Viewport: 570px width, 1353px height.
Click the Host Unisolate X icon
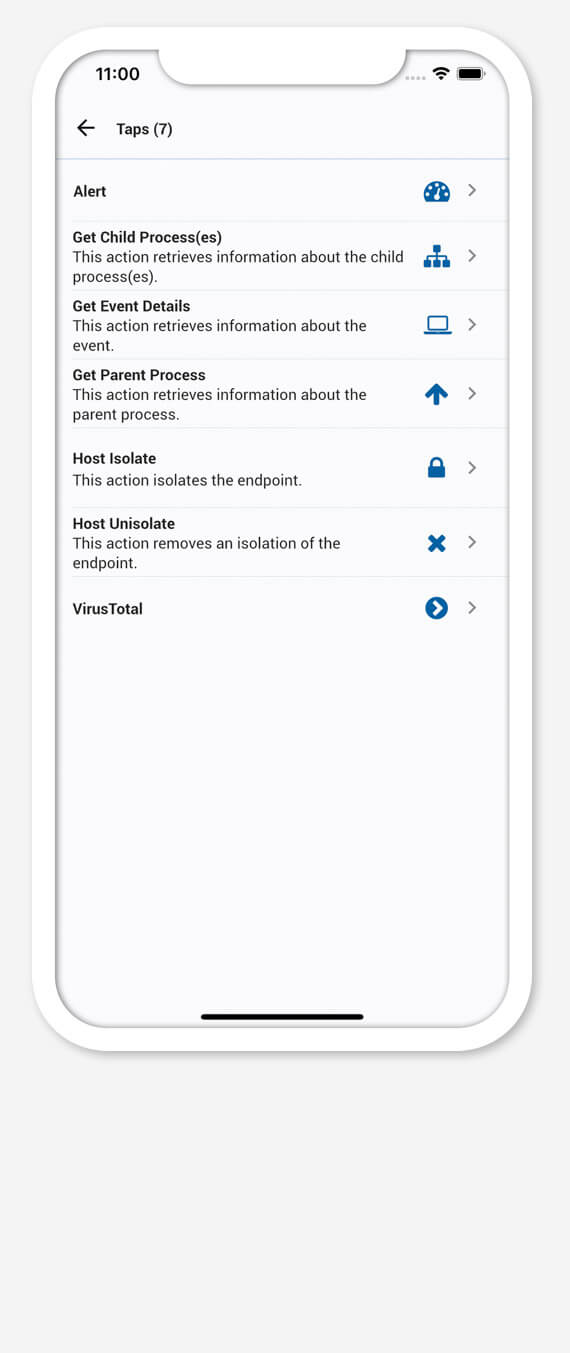(437, 543)
